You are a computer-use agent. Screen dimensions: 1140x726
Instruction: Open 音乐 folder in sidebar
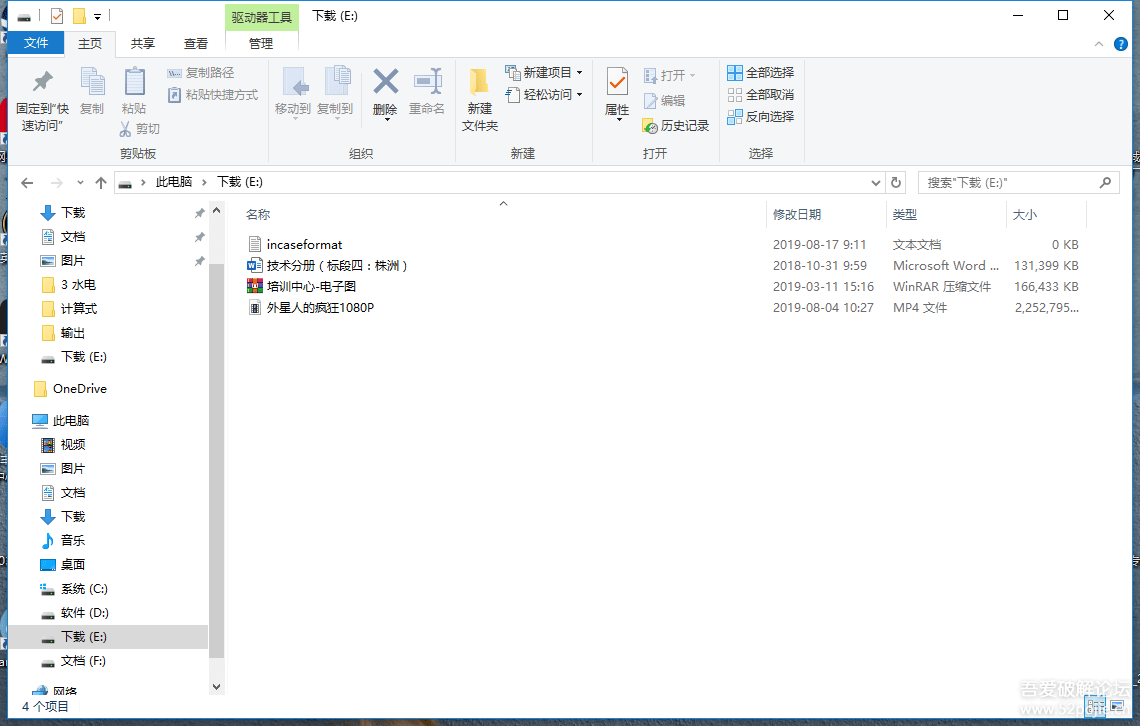click(x=63, y=541)
